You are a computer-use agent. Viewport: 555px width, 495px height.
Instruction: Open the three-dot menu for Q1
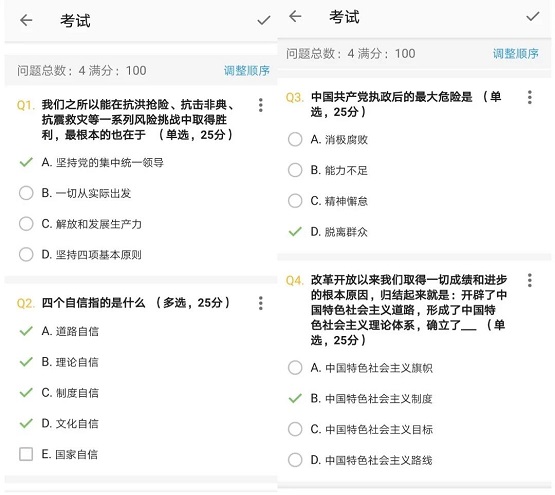[x=261, y=105]
